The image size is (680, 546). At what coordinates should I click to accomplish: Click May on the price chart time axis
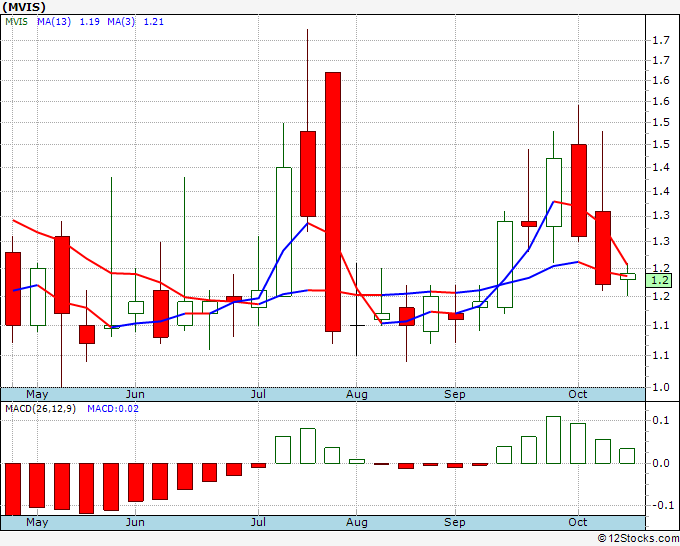(37, 394)
